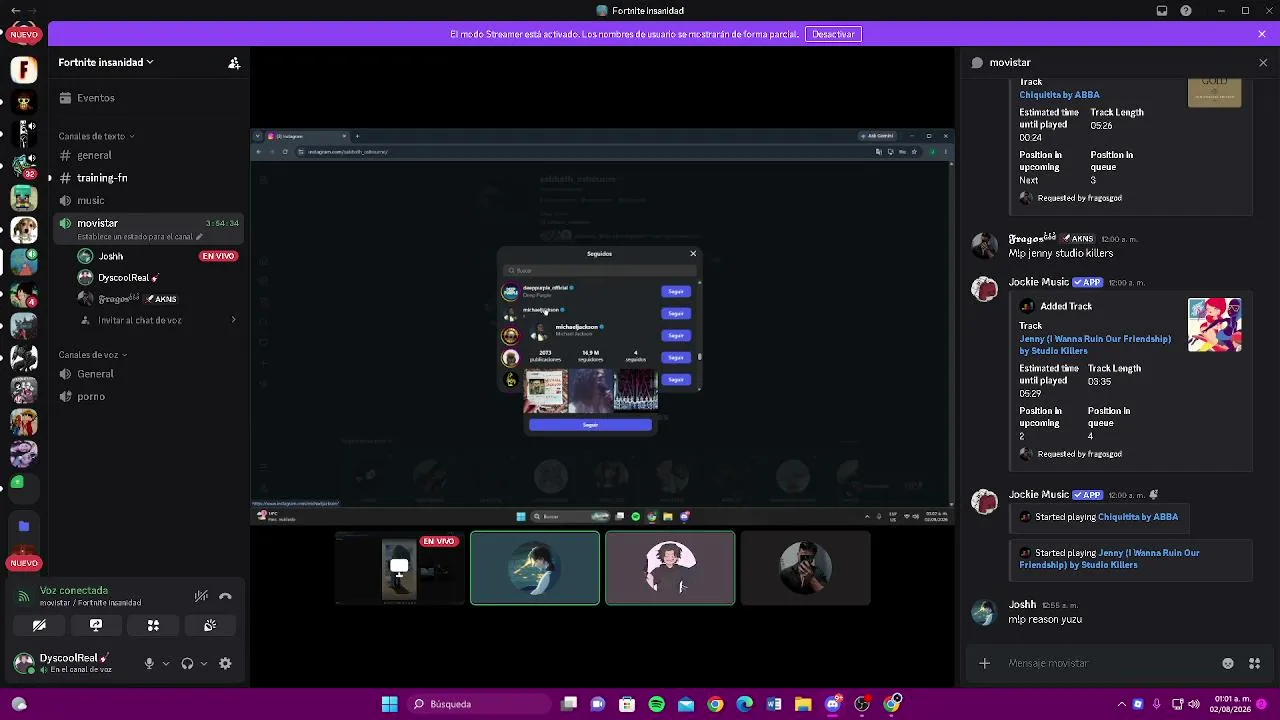Open the apps launcher in message box
Screen dimensions: 1280x720
pyautogui.click(x=1254, y=663)
